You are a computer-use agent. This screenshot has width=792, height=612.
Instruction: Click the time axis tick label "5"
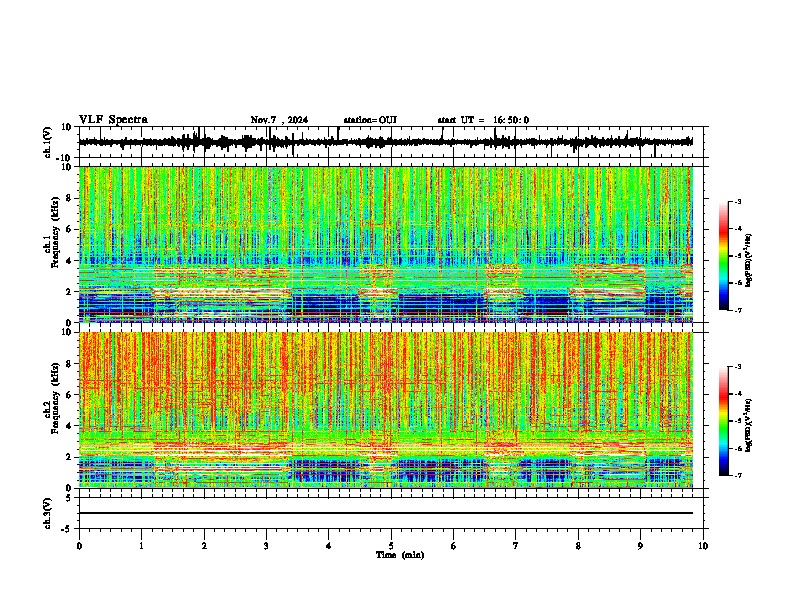[391, 546]
